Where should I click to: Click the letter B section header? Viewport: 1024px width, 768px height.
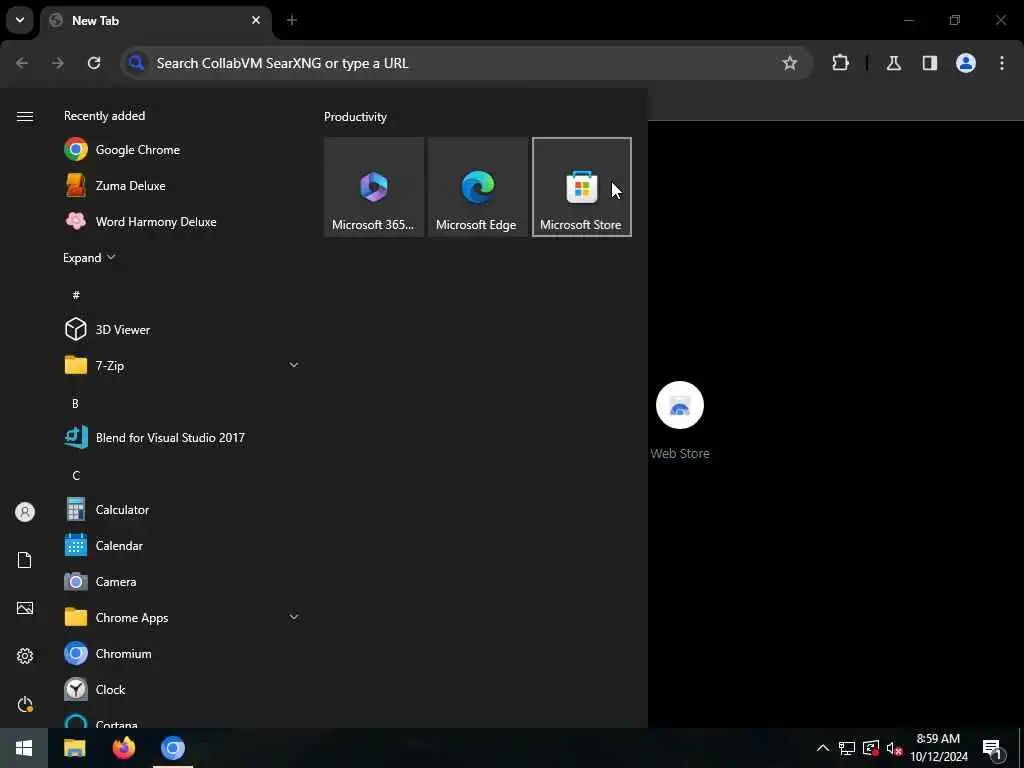pyautogui.click(x=75, y=404)
